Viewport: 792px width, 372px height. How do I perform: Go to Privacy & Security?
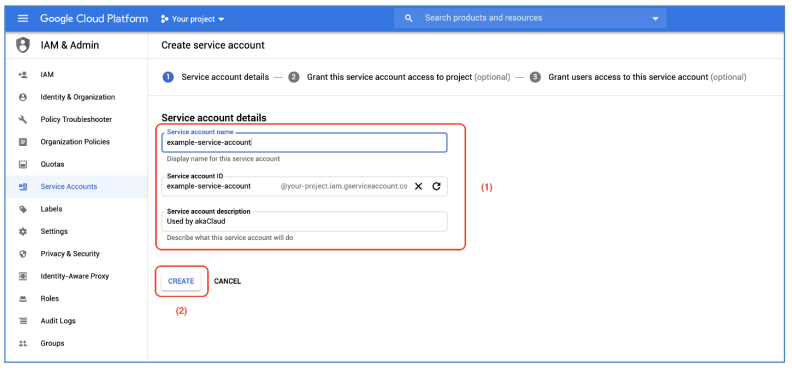(x=70, y=254)
